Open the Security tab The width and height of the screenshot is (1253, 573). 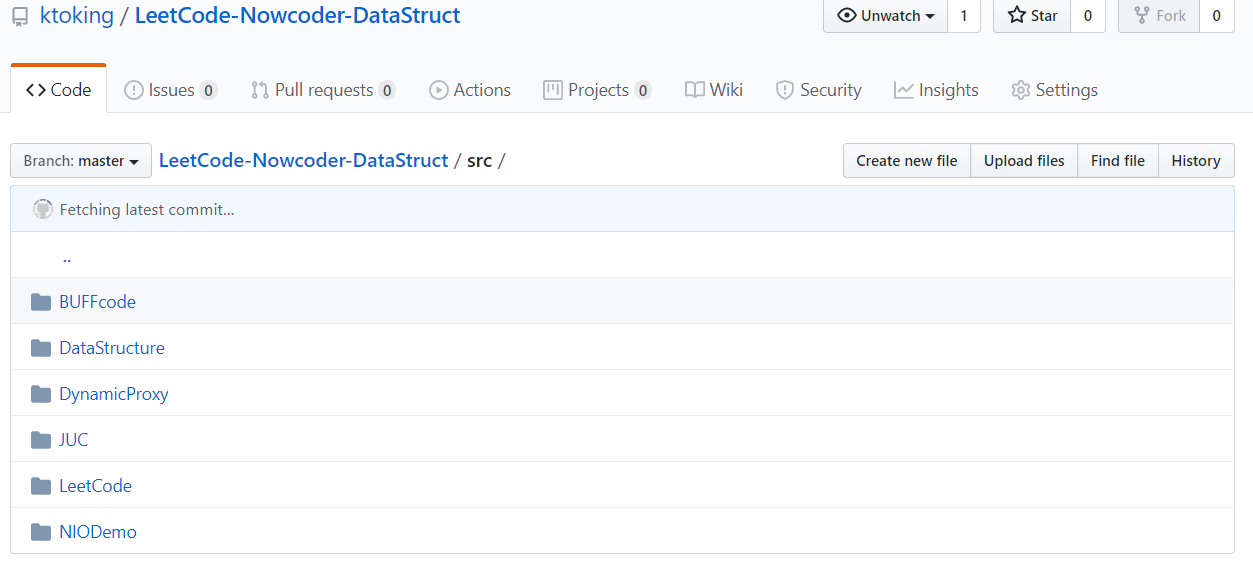pos(819,90)
